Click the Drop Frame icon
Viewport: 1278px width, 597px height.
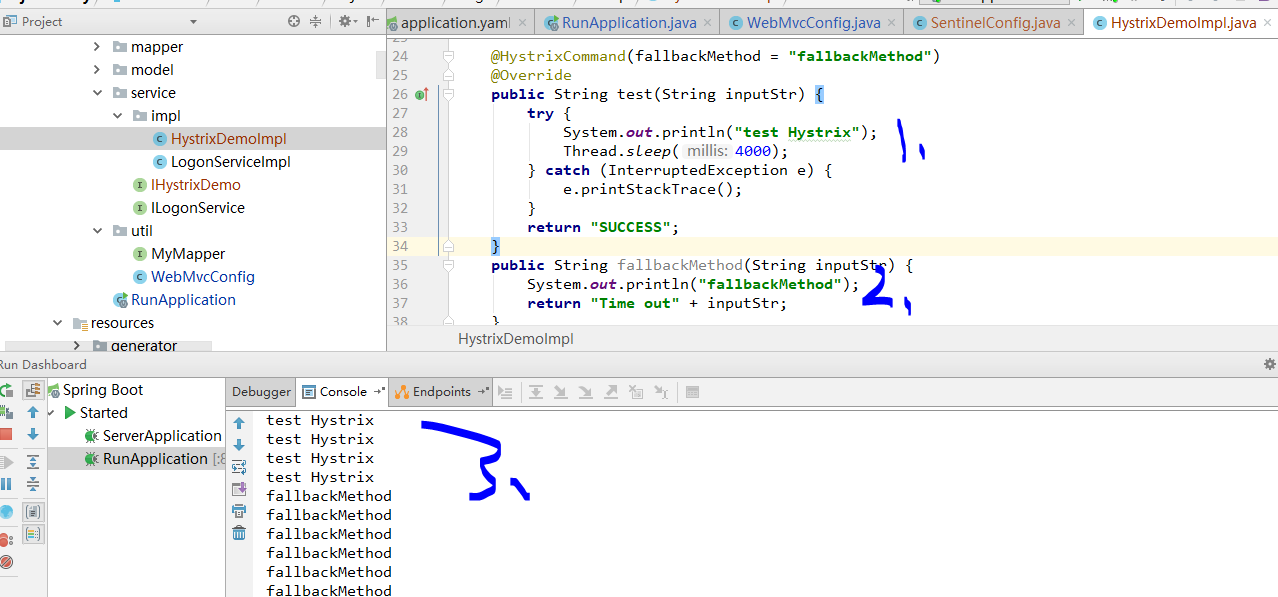click(x=636, y=392)
